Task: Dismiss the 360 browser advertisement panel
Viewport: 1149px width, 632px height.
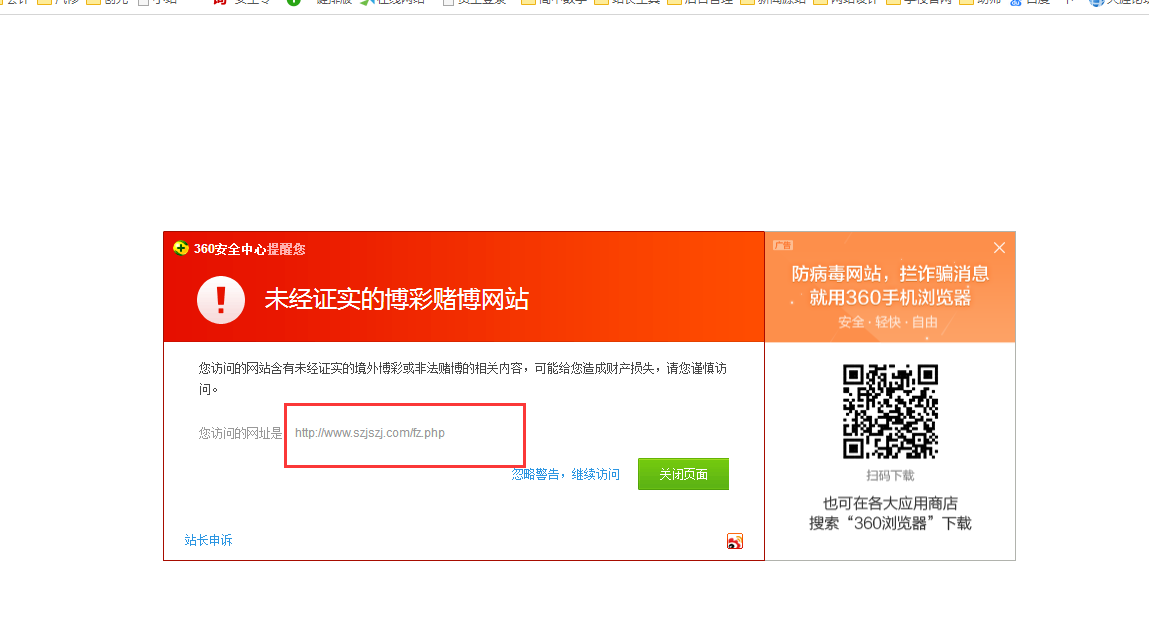Action: coord(998,247)
